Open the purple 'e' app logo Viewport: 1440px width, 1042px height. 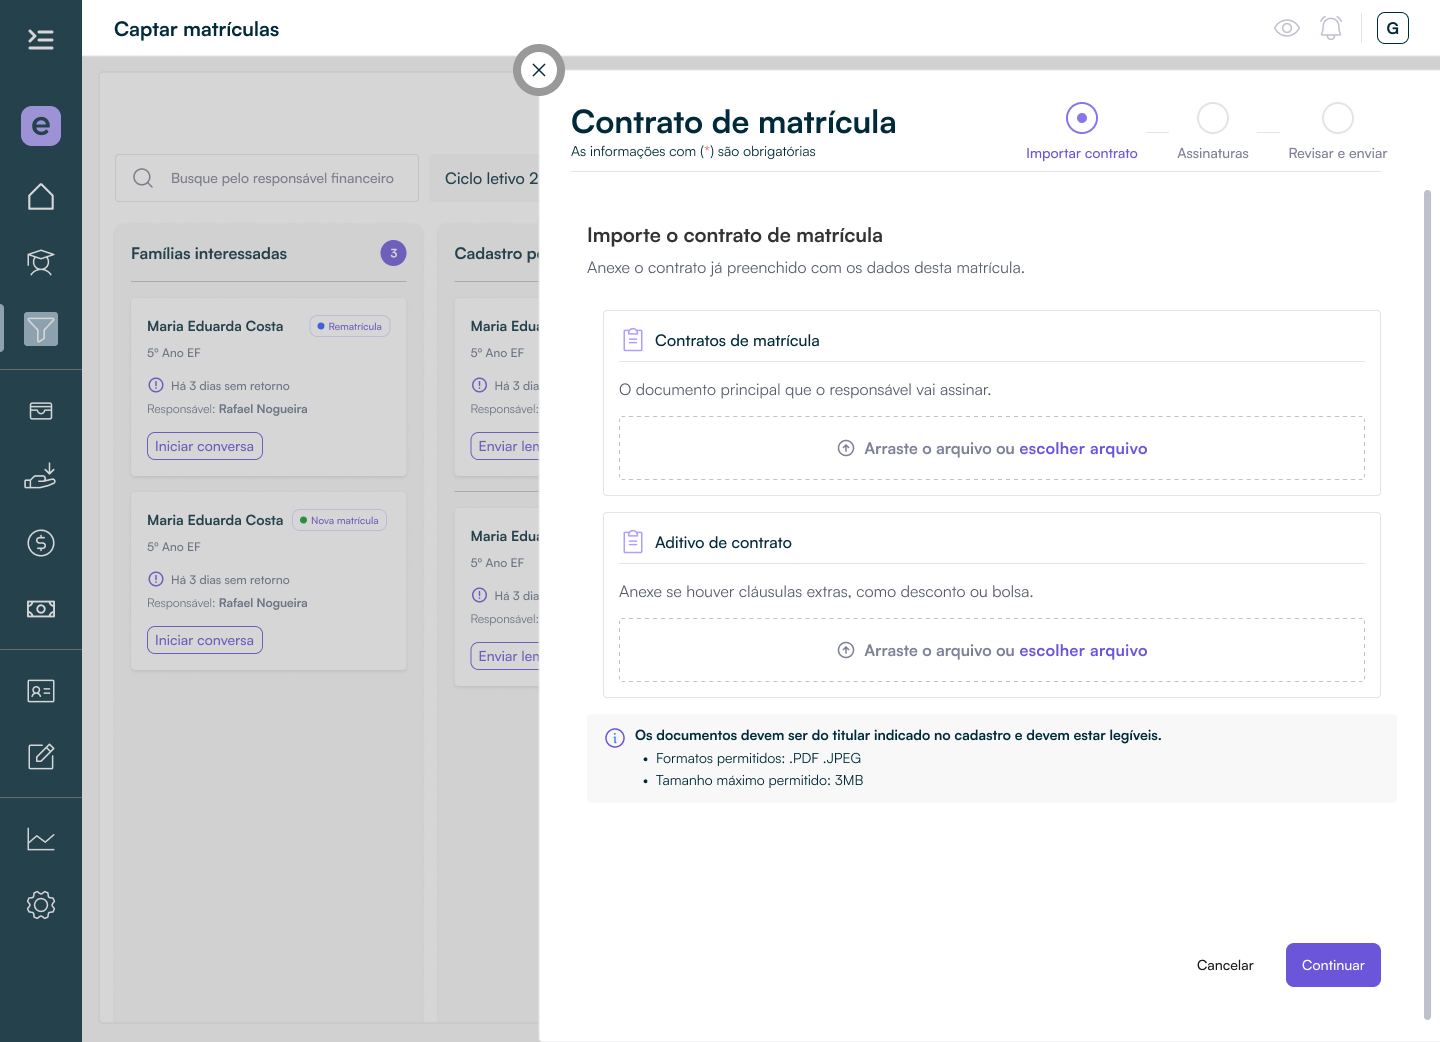[x=41, y=126]
